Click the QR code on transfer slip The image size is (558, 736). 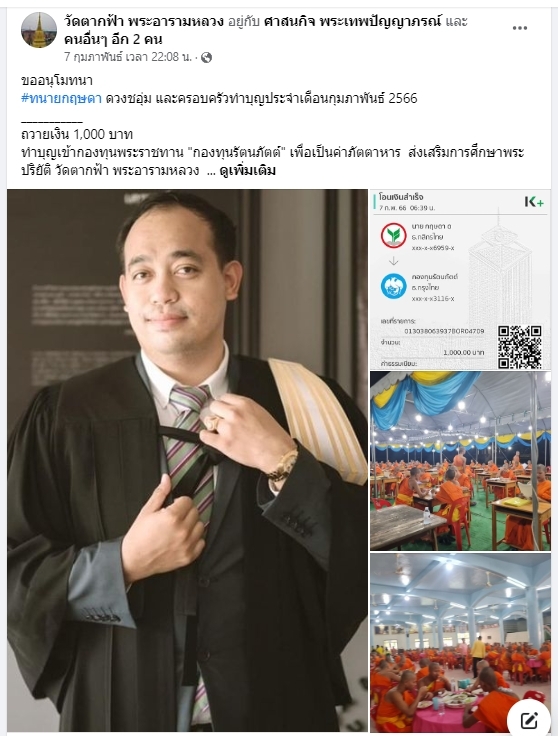[x=520, y=347]
